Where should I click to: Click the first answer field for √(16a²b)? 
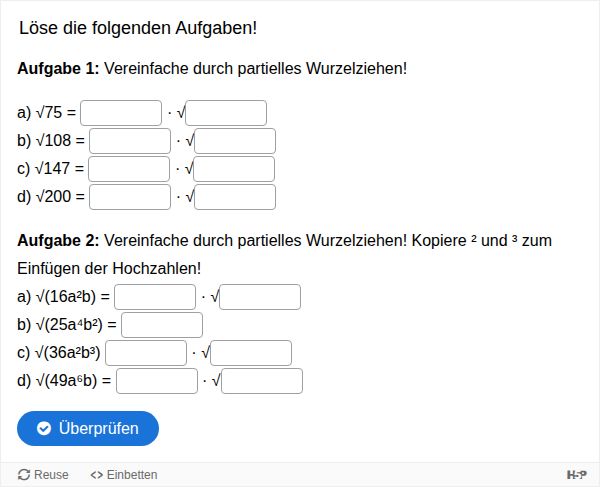155,297
